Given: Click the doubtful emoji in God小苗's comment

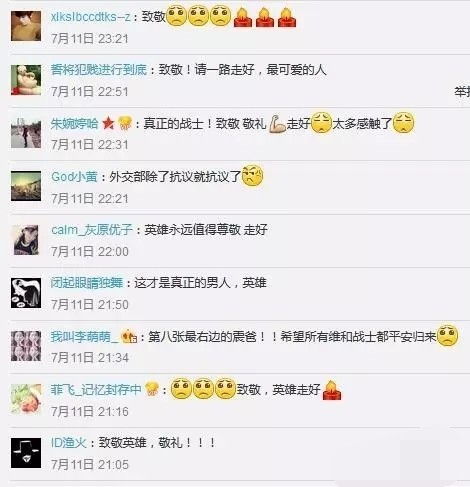Looking at the screenshot, I should pos(252,175).
